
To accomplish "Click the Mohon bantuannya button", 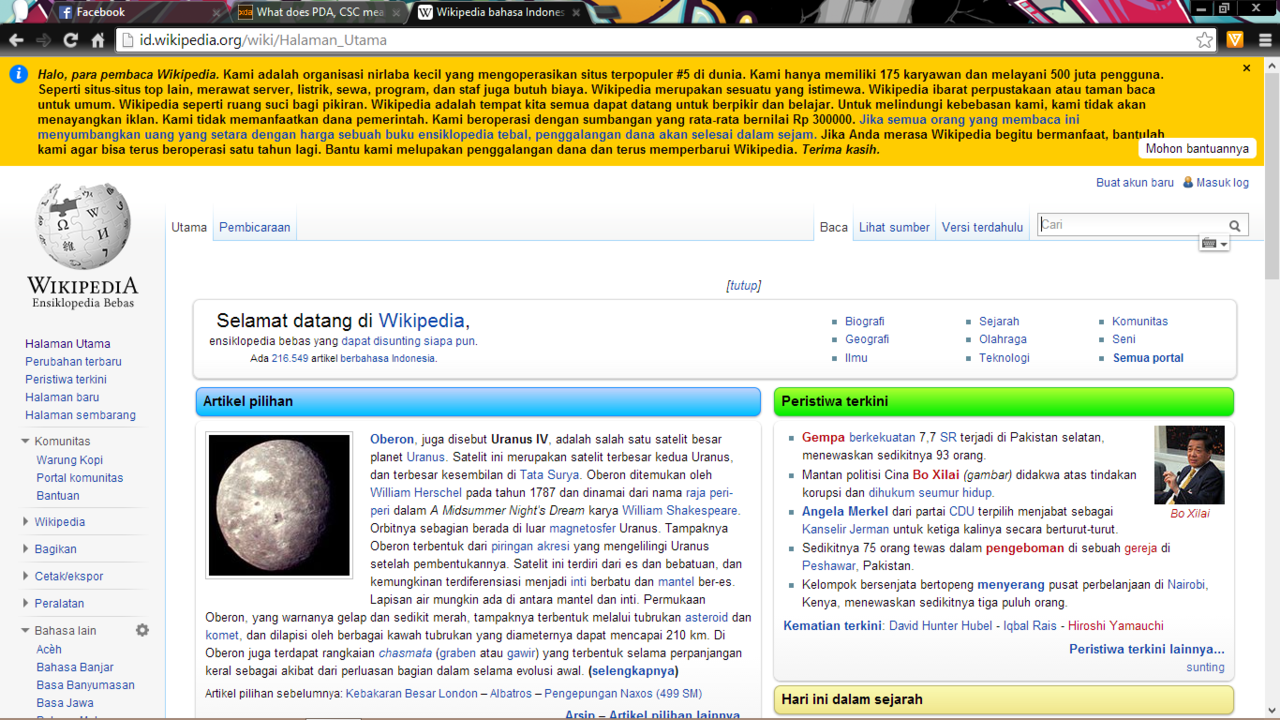I will 1197,148.
